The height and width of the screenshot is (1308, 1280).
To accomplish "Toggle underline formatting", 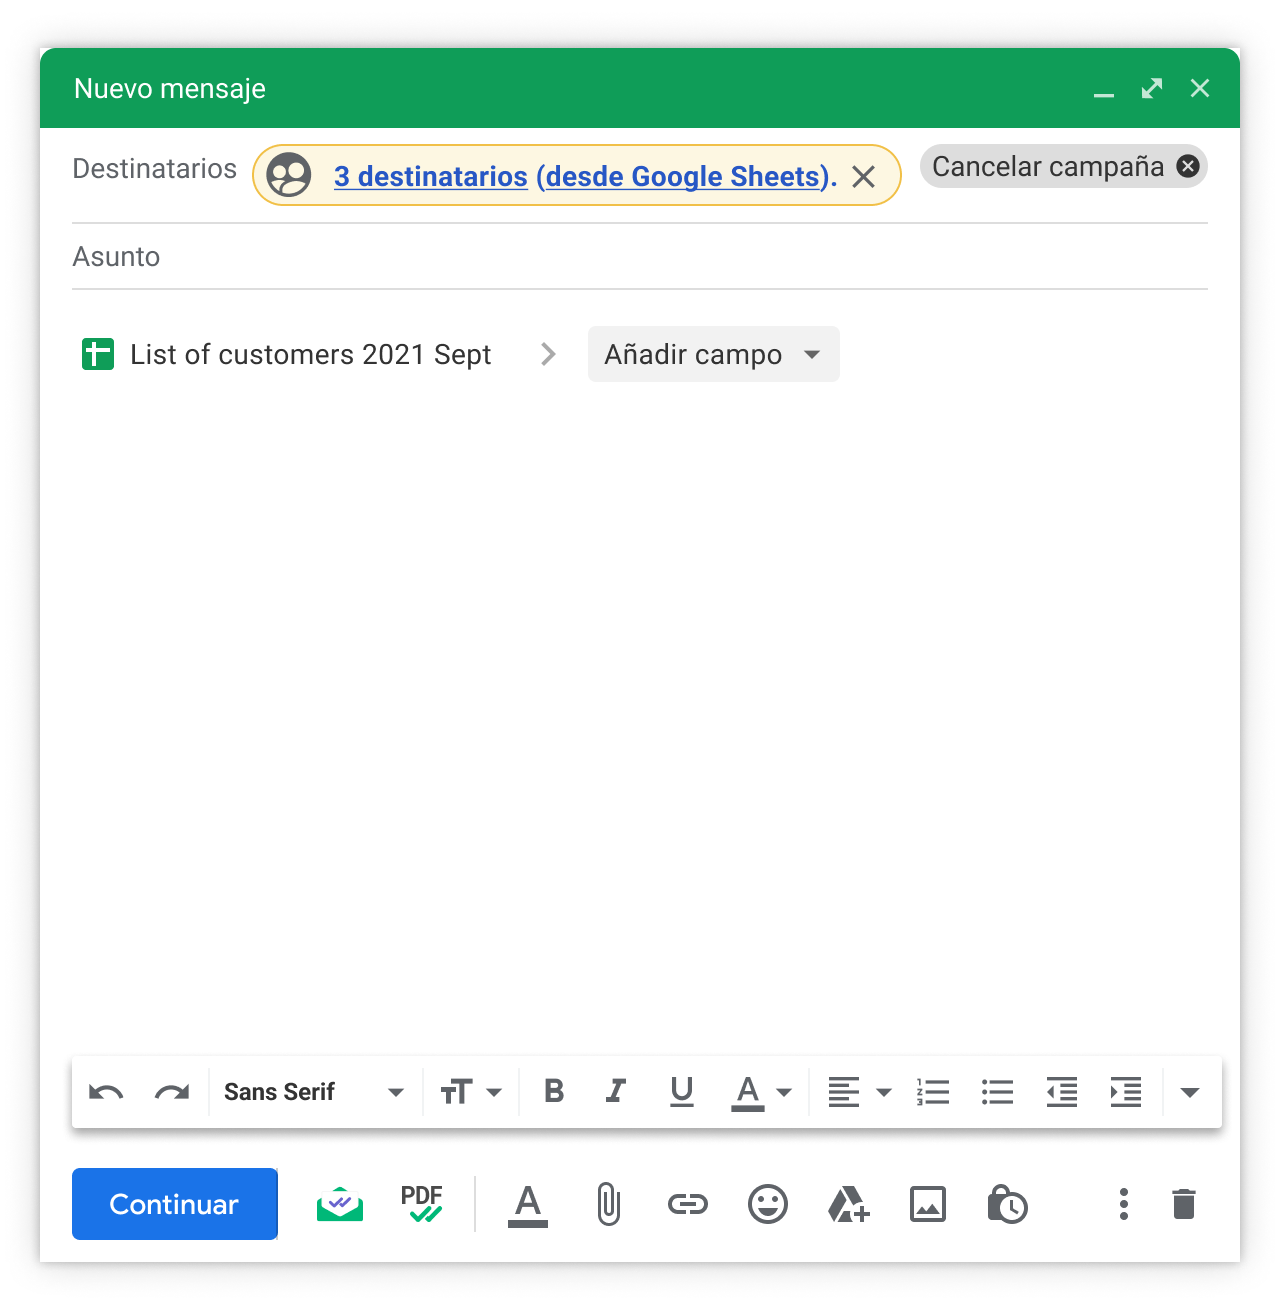I will 682,1092.
